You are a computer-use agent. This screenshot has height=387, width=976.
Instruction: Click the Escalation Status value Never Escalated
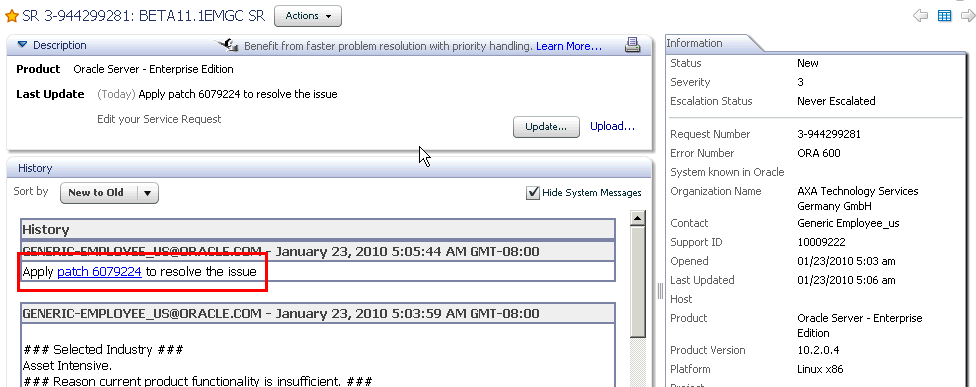coord(836,101)
